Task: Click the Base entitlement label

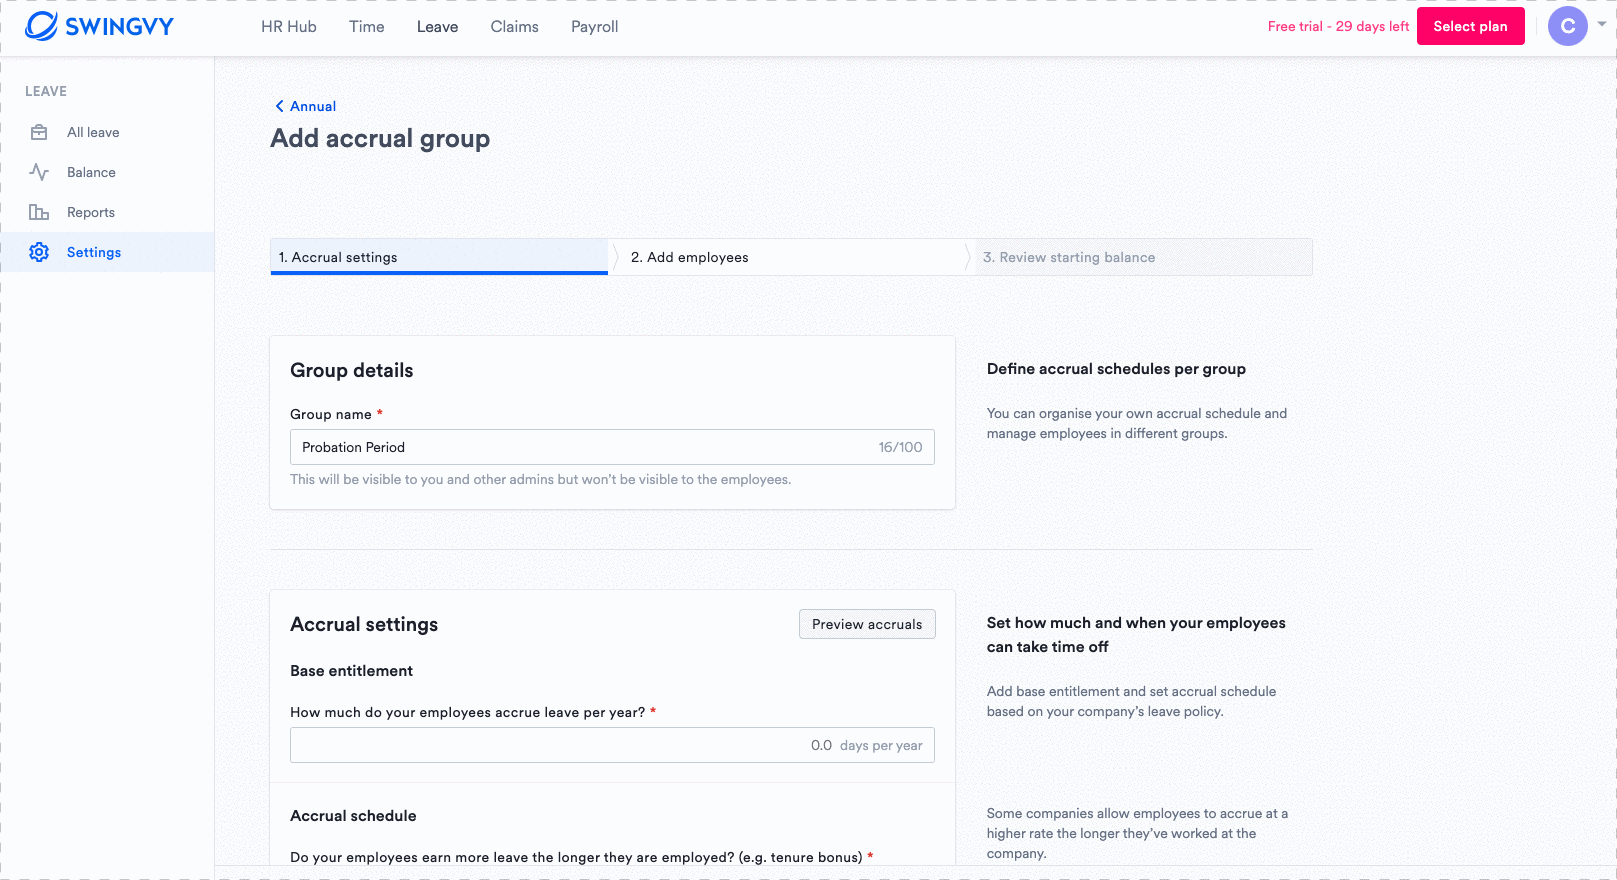Action: [x=351, y=671]
